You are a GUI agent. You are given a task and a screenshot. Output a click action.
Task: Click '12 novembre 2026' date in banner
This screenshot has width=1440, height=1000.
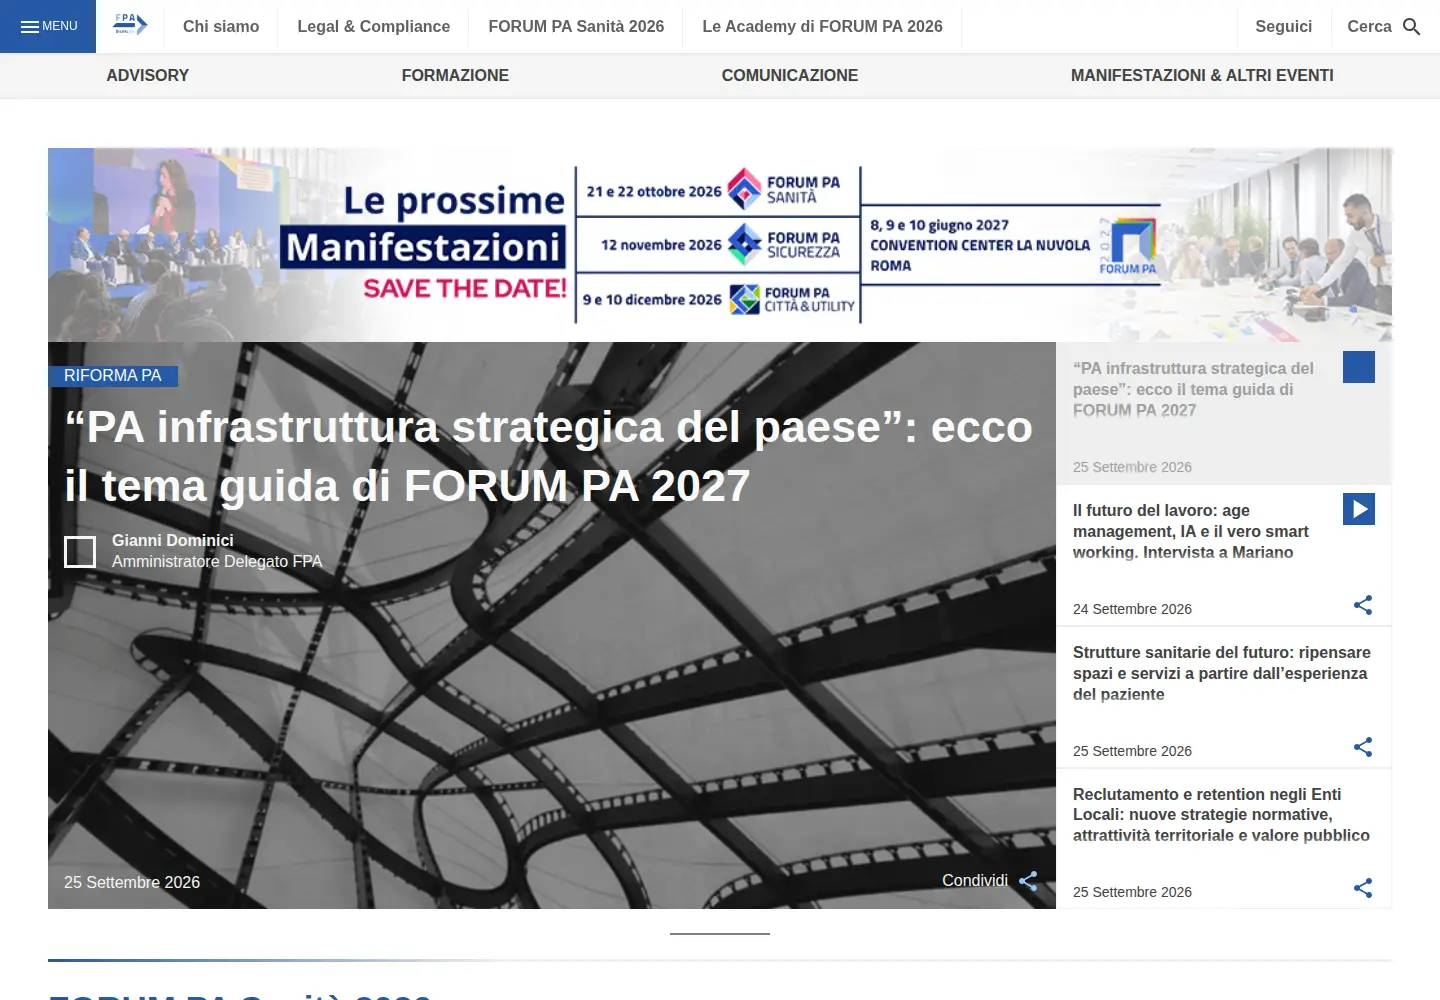coord(661,245)
